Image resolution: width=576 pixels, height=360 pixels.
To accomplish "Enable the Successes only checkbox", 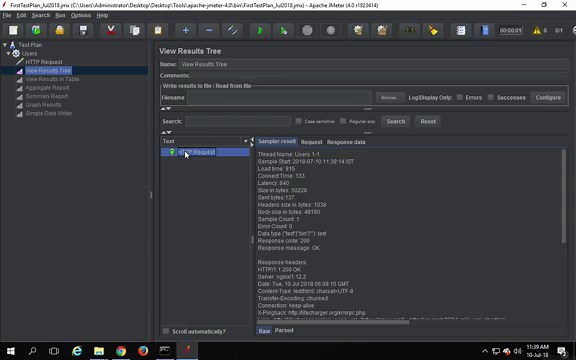I will pyautogui.click(x=491, y=97).
